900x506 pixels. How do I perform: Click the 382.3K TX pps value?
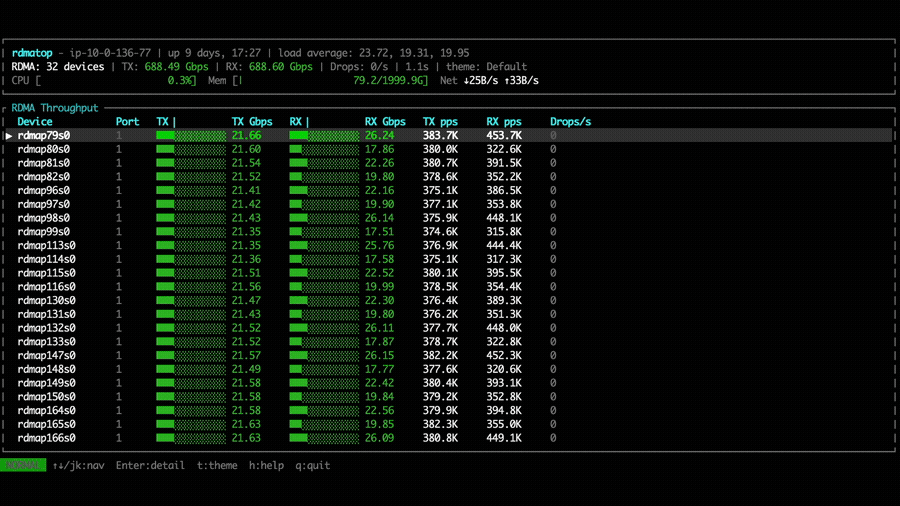coord(440,425)
